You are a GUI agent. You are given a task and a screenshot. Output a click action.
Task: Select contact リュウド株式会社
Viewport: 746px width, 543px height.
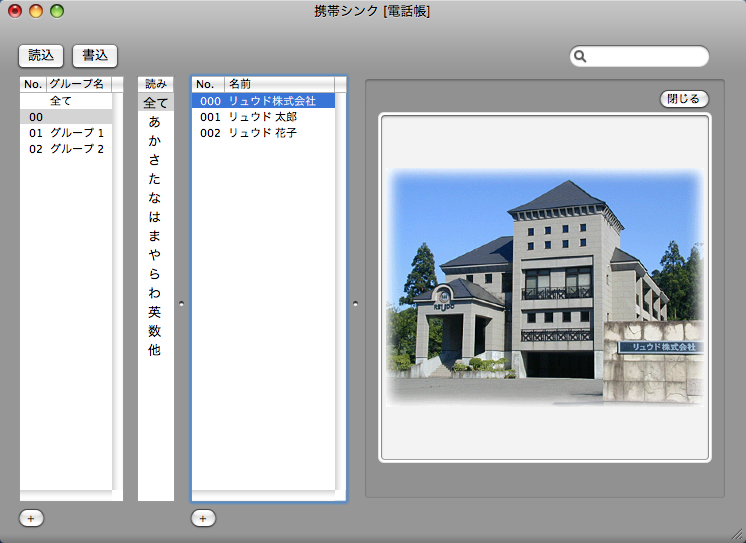[271, 101]
